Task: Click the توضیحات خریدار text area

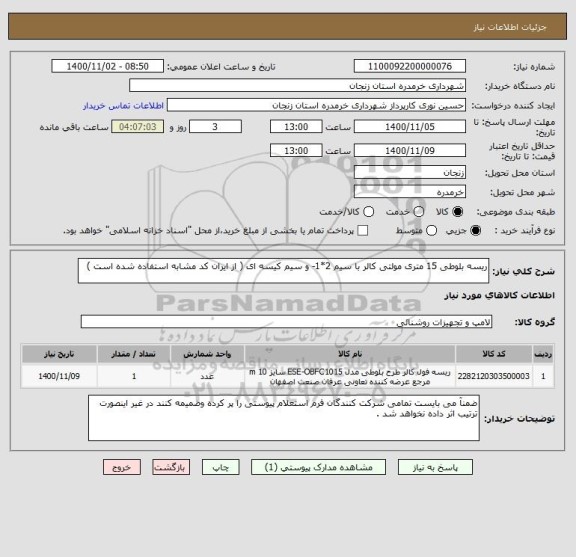Action: pos(284,418)
